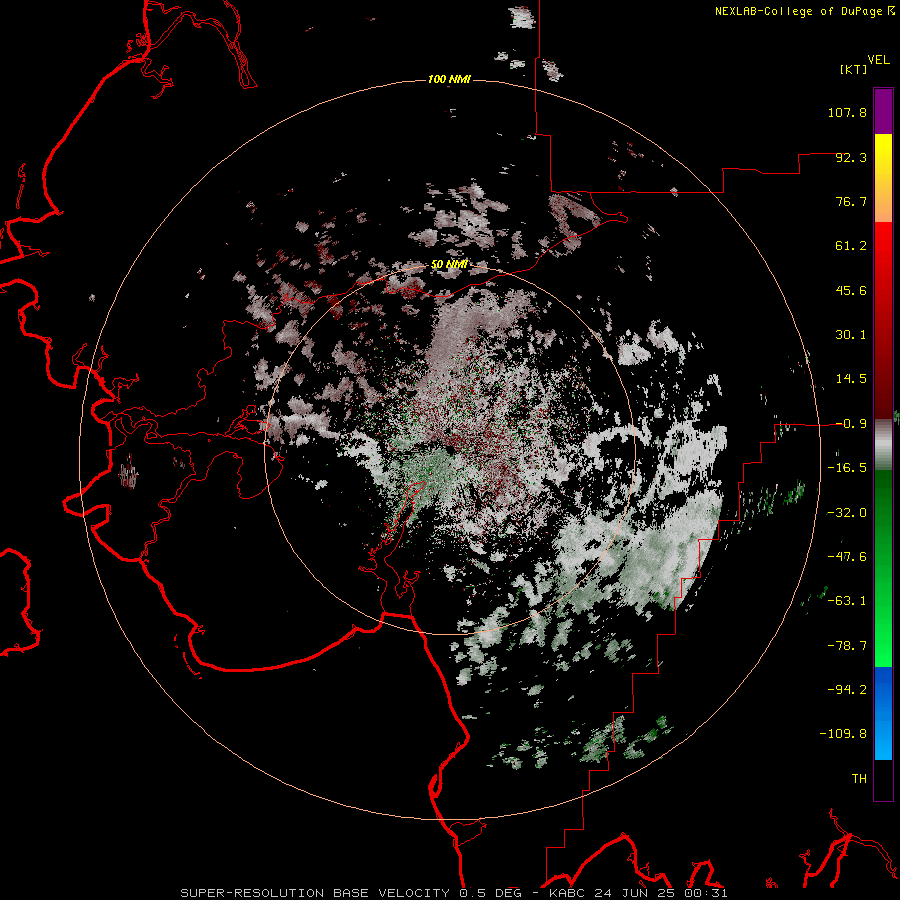Click the TH legend label
The width and height of the screenshot is (900, 900).
(859, 778)
